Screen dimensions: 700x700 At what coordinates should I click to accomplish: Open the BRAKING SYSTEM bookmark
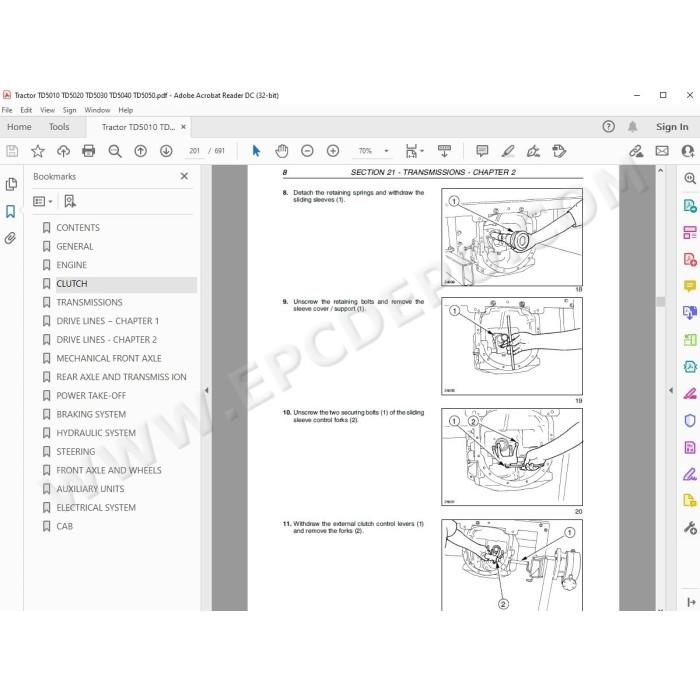91,414
